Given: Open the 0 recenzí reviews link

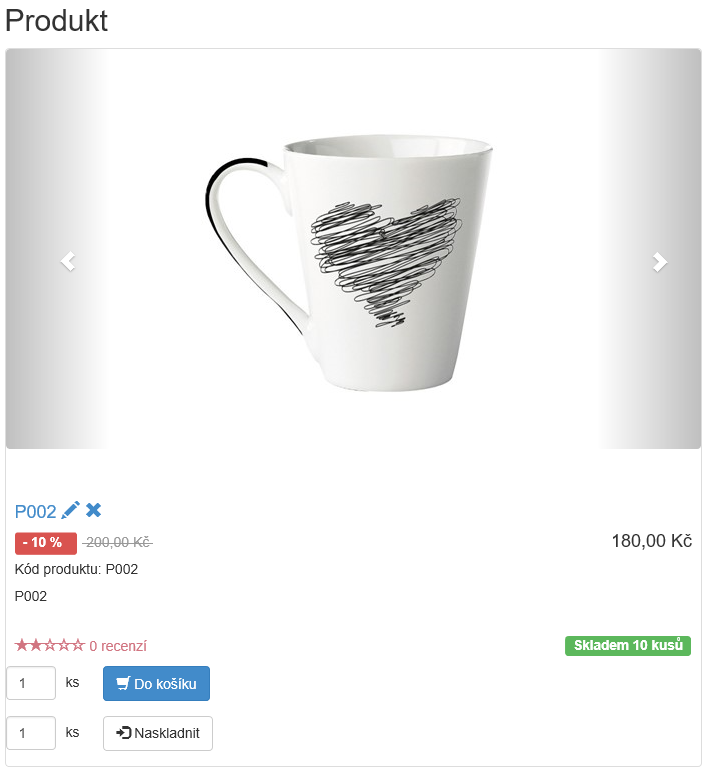Looking at the screenshot, I should point(118,646).
